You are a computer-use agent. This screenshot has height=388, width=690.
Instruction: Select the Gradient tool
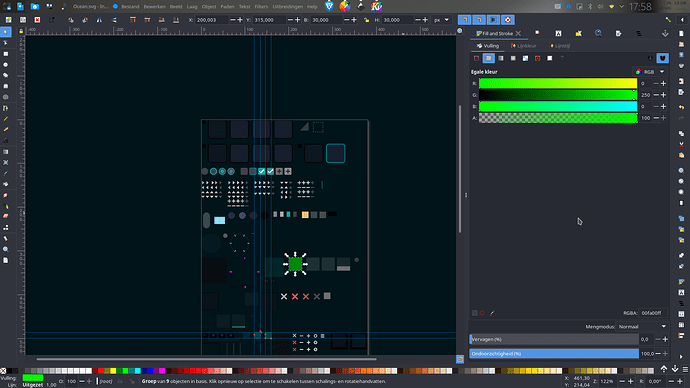click(5, 152)
